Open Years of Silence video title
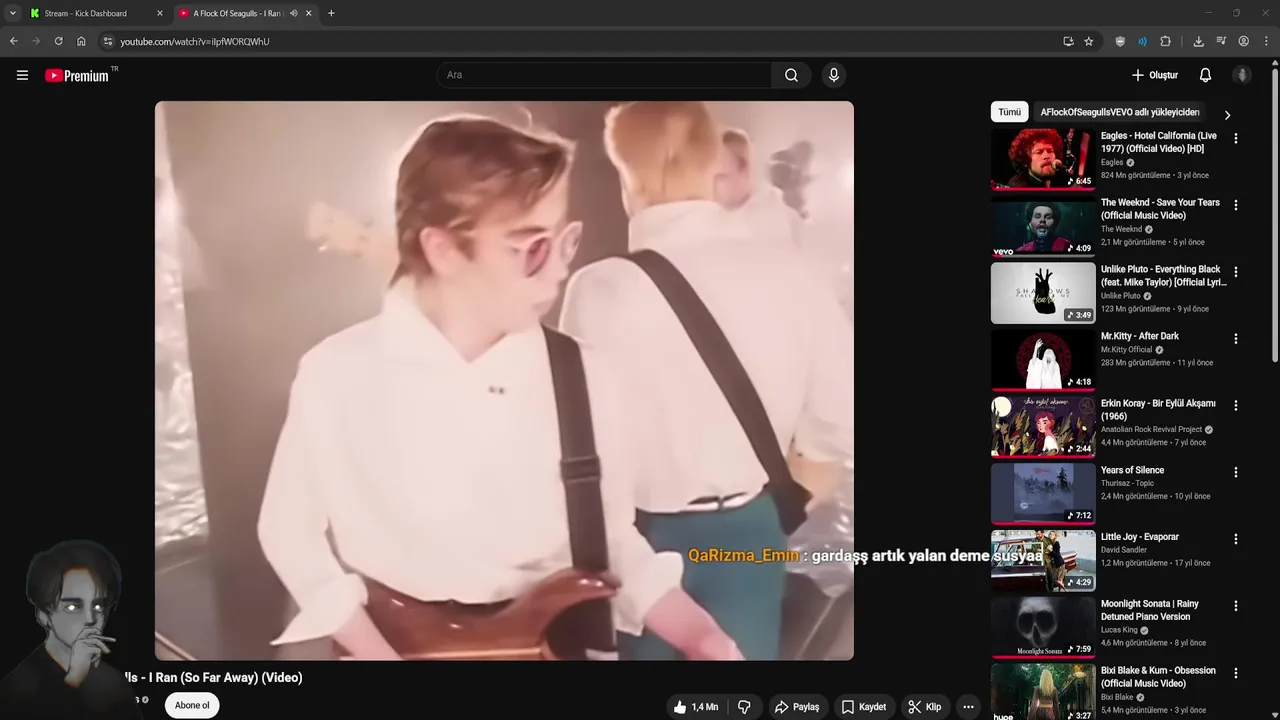 [x=1132, y=470]
